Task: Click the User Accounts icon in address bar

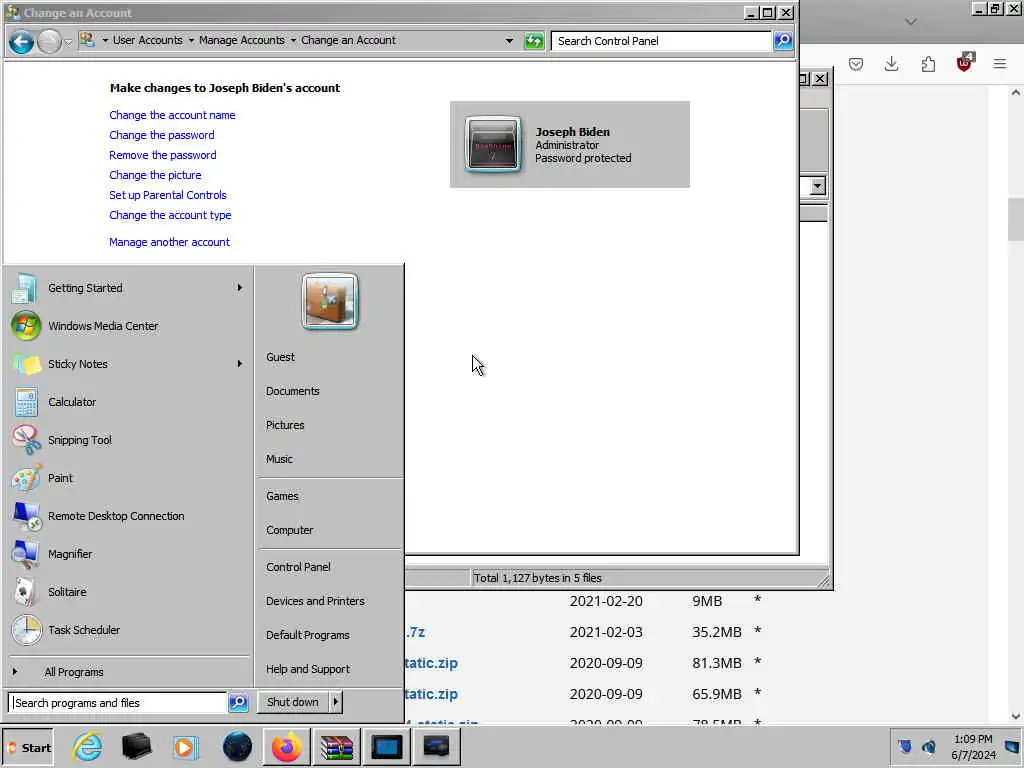Action: (87, 40)
